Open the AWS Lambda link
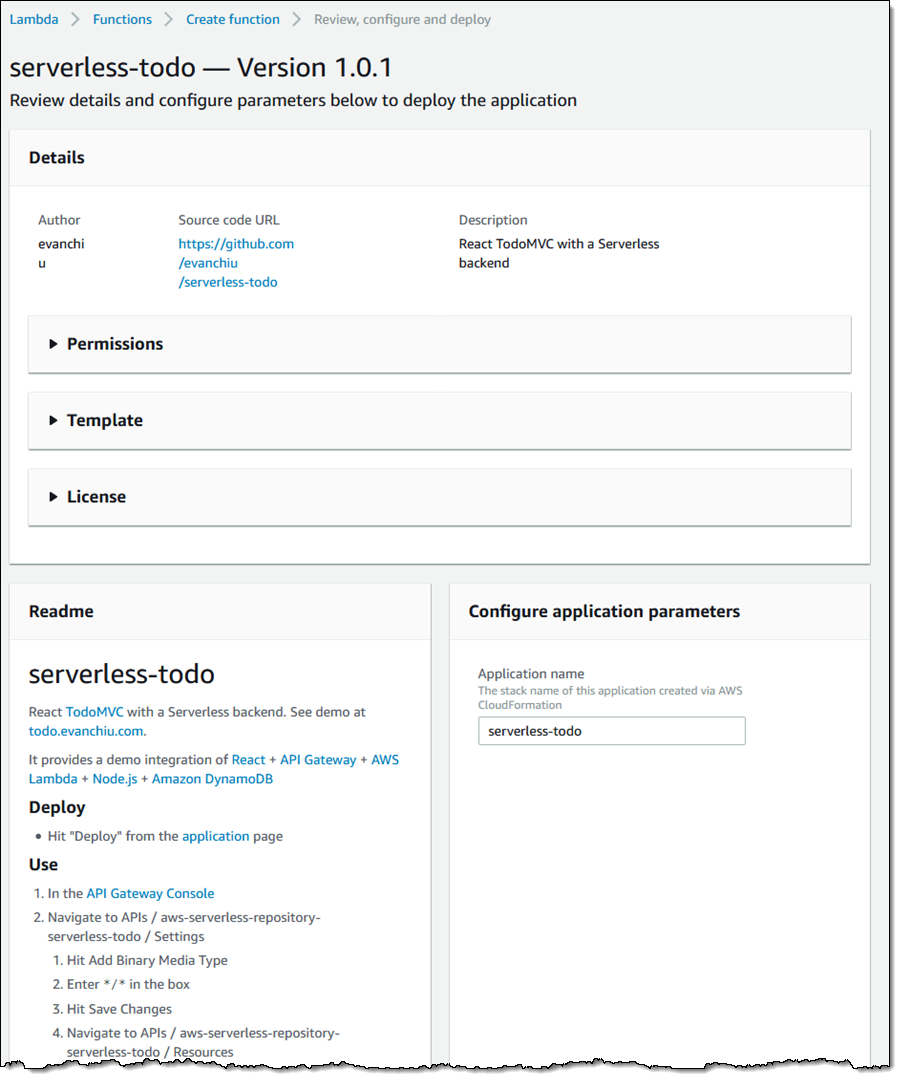 [384, 760]
